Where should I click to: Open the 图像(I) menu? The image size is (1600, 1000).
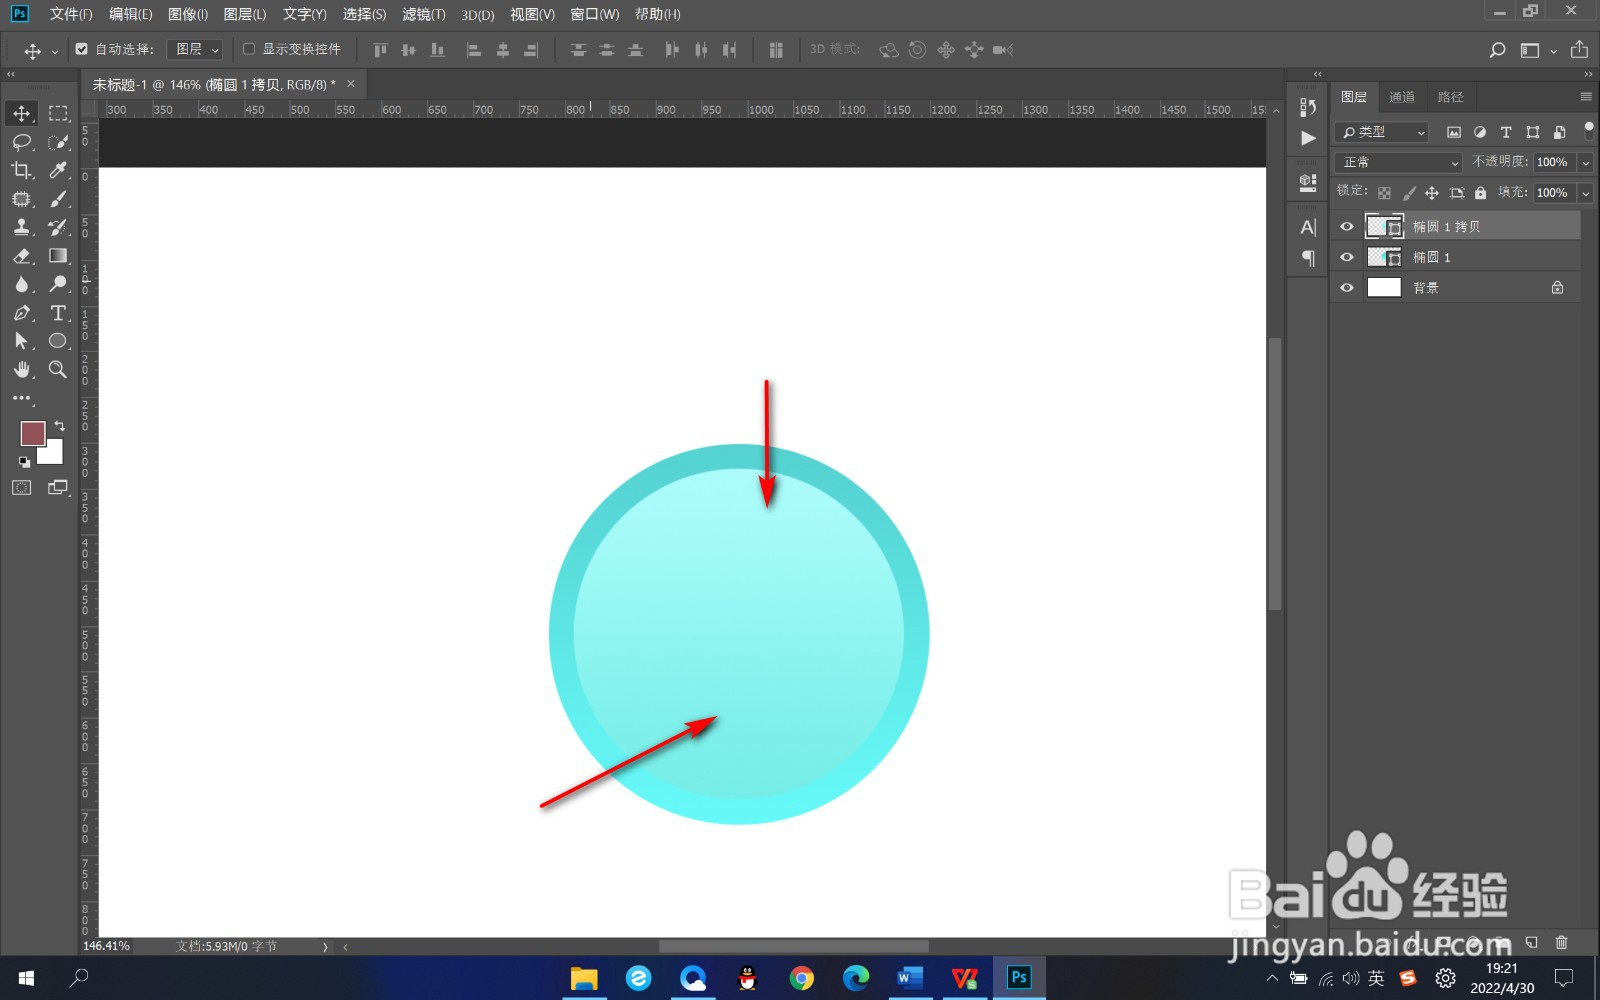[188, 14]
